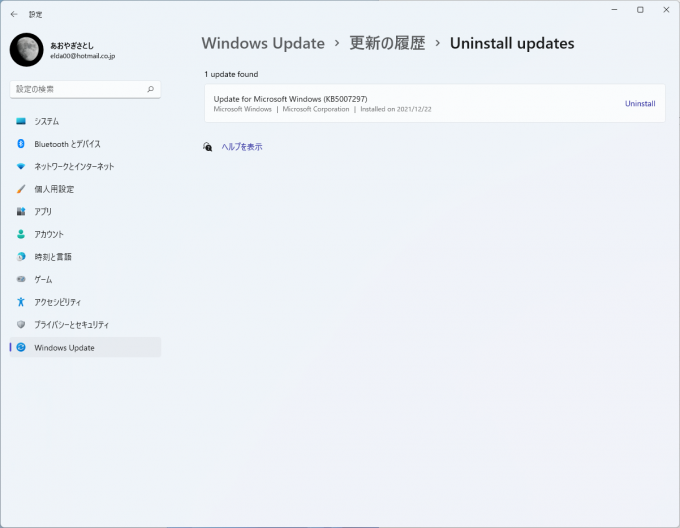Open アカウント settings
Viewport: 680px width, 528px height.
click(x=85, y=234)
